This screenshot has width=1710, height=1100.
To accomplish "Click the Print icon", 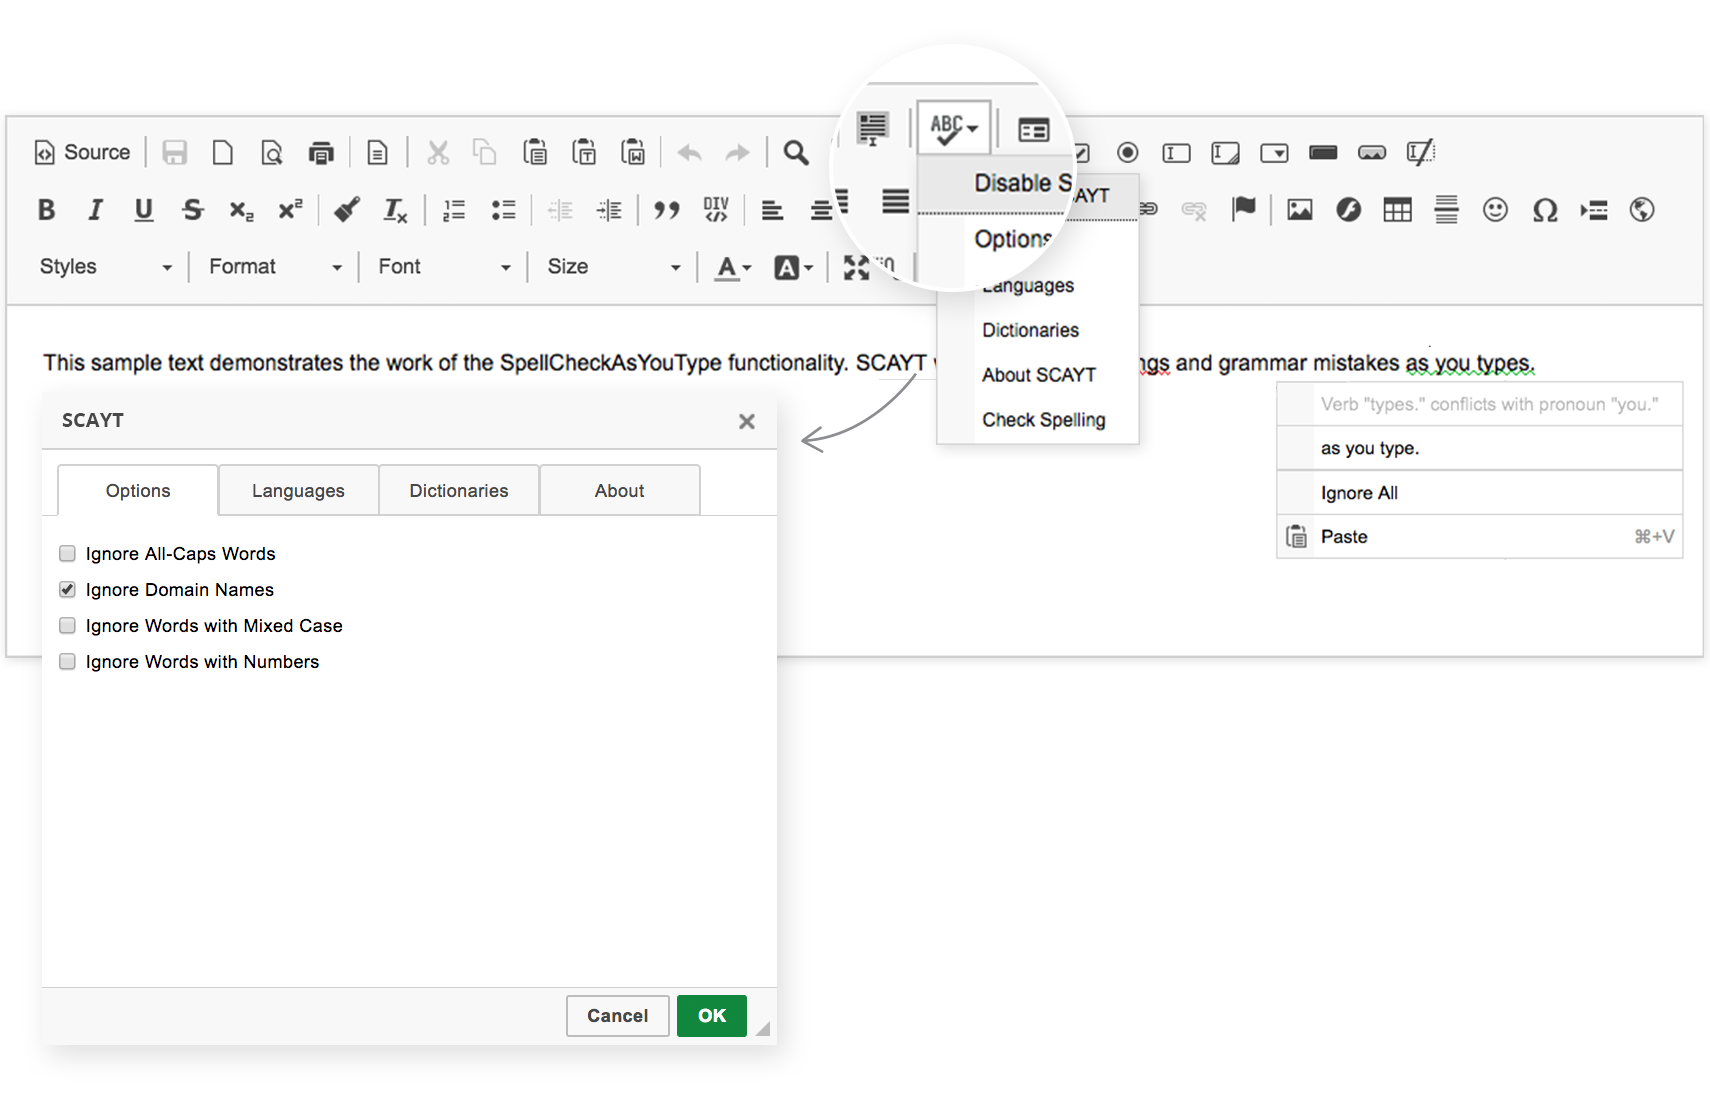I will point(321,152).
